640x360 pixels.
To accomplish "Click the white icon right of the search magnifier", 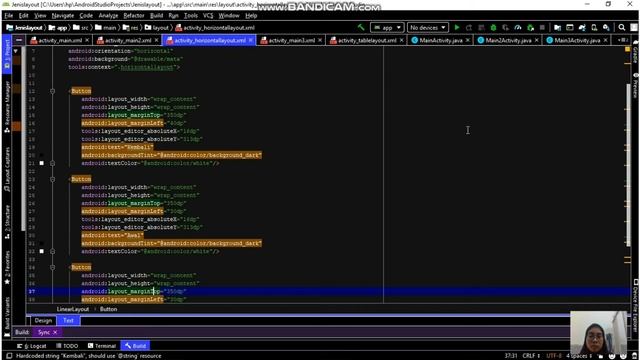I will pyautogui.click(x=634, y=27).
